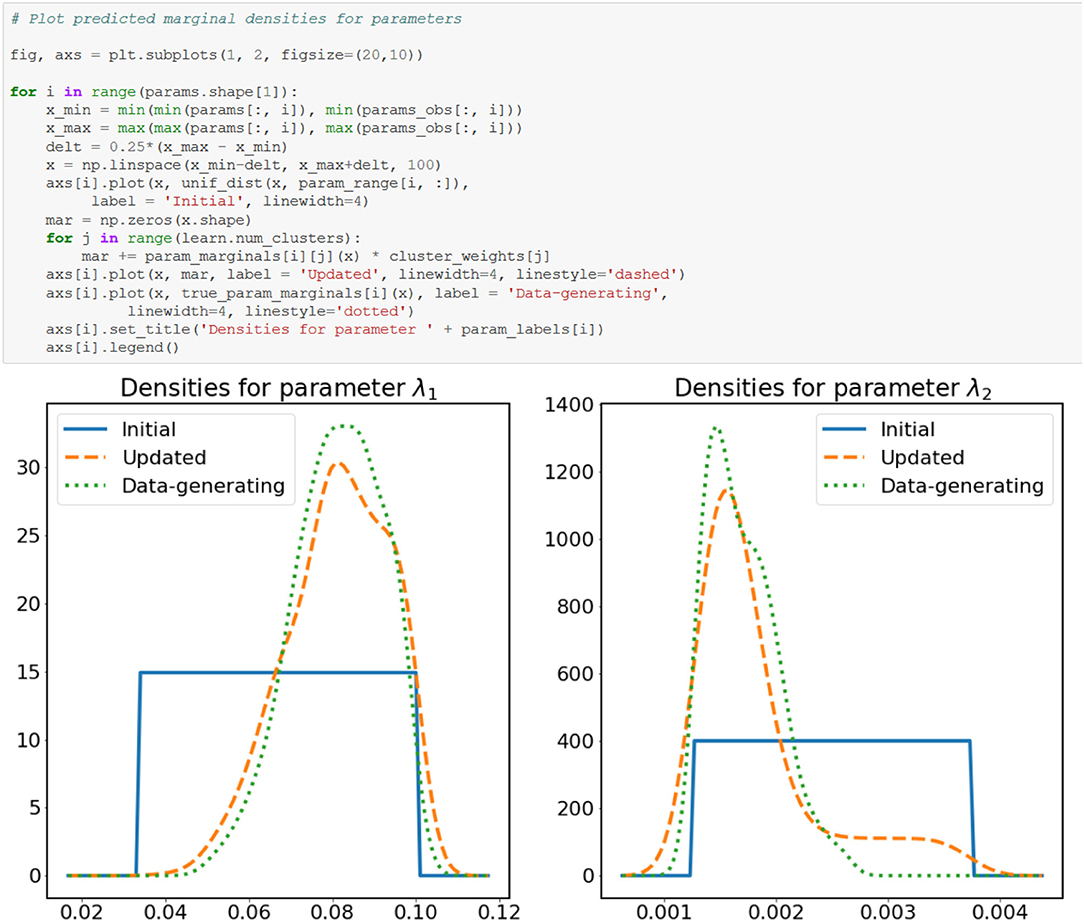Click the np.linspace code line

pyautogui.click(x=243, y=165)
